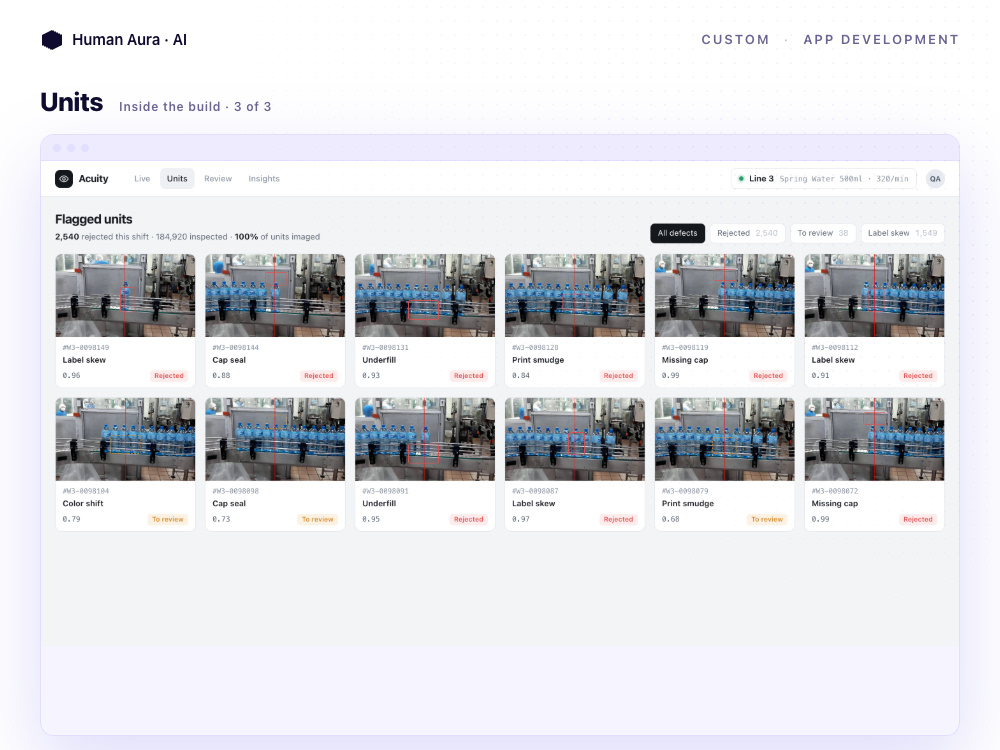The image size is (1000, 750).
Task: Click Missing cap label on unit #W3-0098119
Action: click(x=685, y=360)
